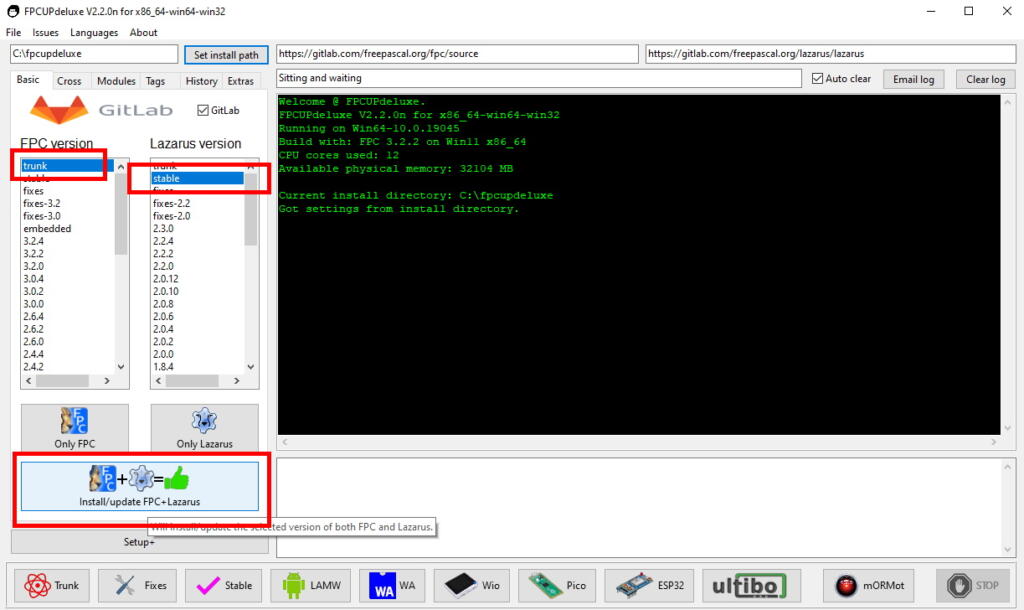Disable the Auto clear option
1024x610 pixels.
818,78
